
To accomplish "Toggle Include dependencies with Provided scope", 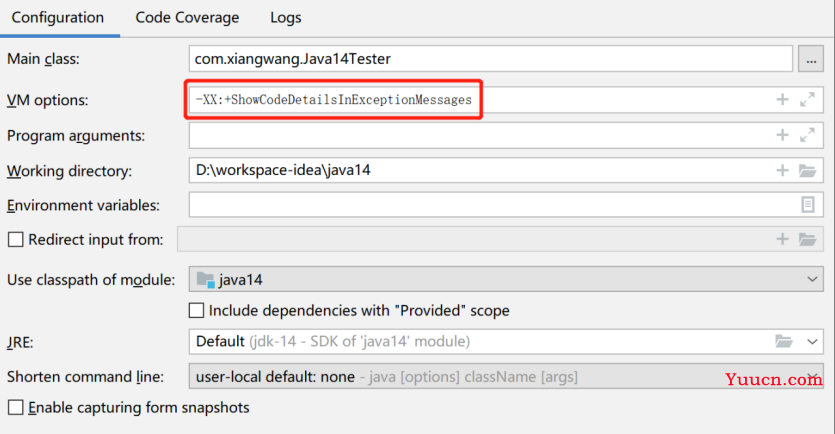I will coord(197,310).
